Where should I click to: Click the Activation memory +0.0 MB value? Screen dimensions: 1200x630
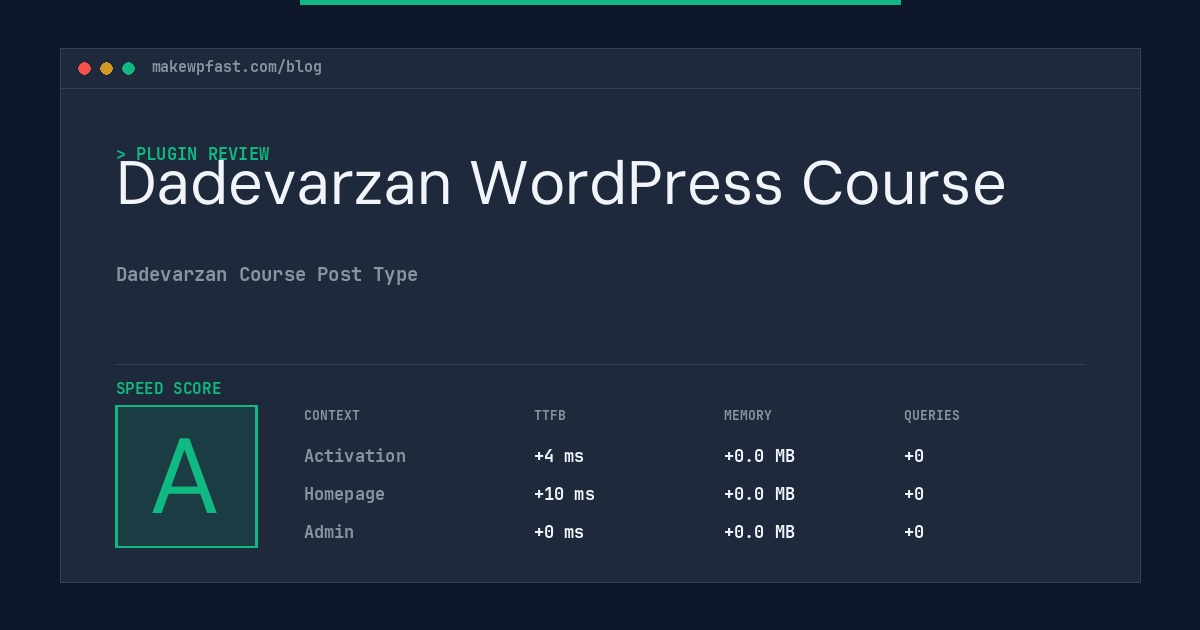pos(759,456)
